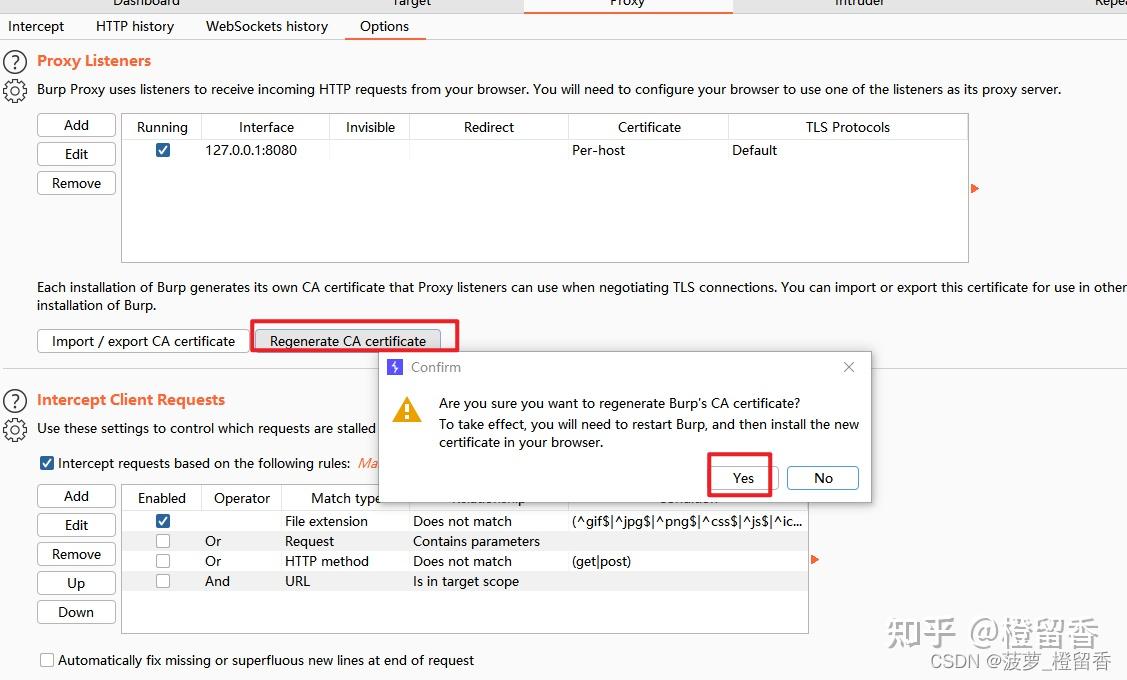The height and width of the screenshot is (680, 1127).
Task: Open the Proxy Listeners settings gear
Action: 15,90
